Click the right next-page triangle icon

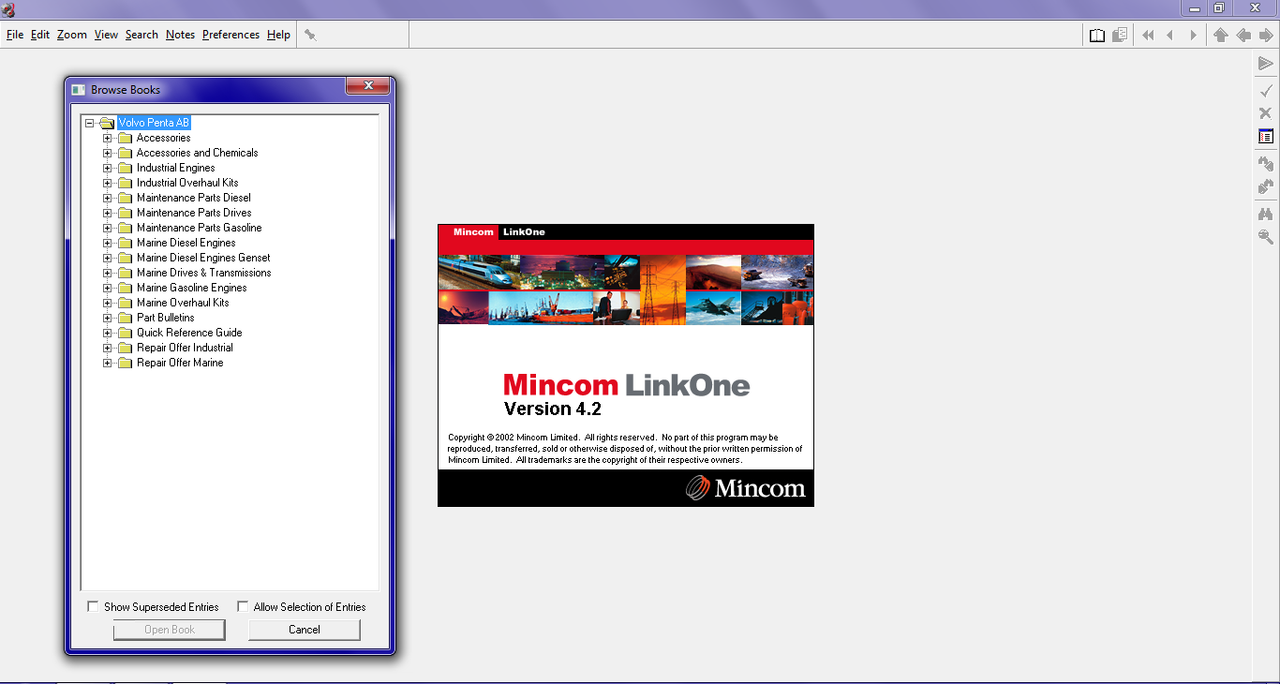[x=1193, y=35]
